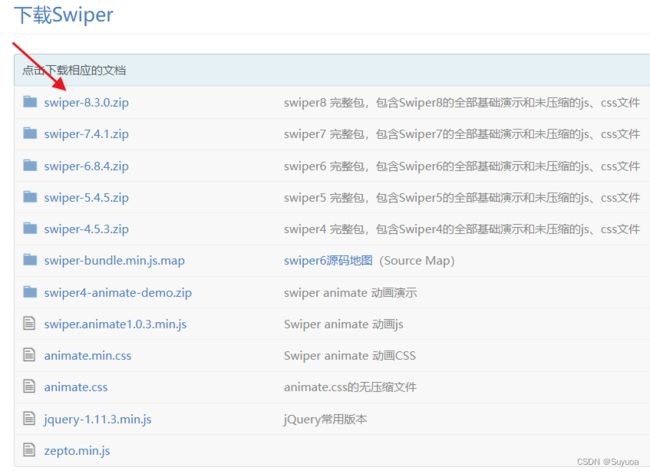Viewport: 650px width, 474px height.
Task: Click the 下载Swiper page heading
Action: (63, 15)
